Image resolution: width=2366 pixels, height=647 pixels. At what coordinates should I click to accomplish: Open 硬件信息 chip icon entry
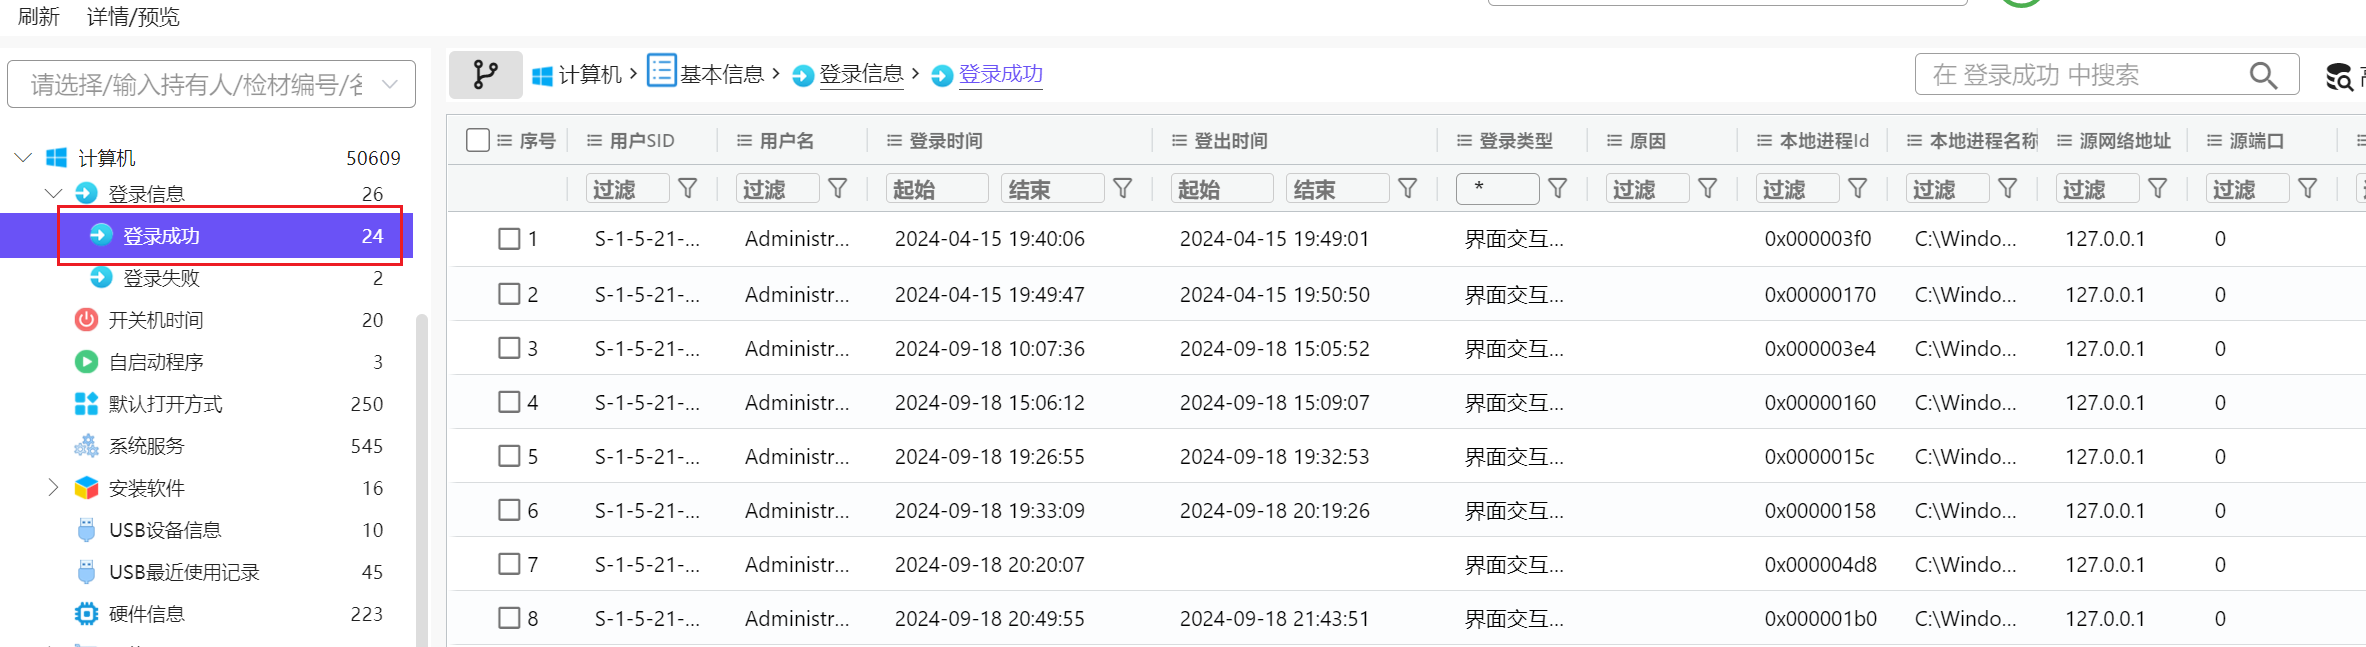[x=146, y=614]
